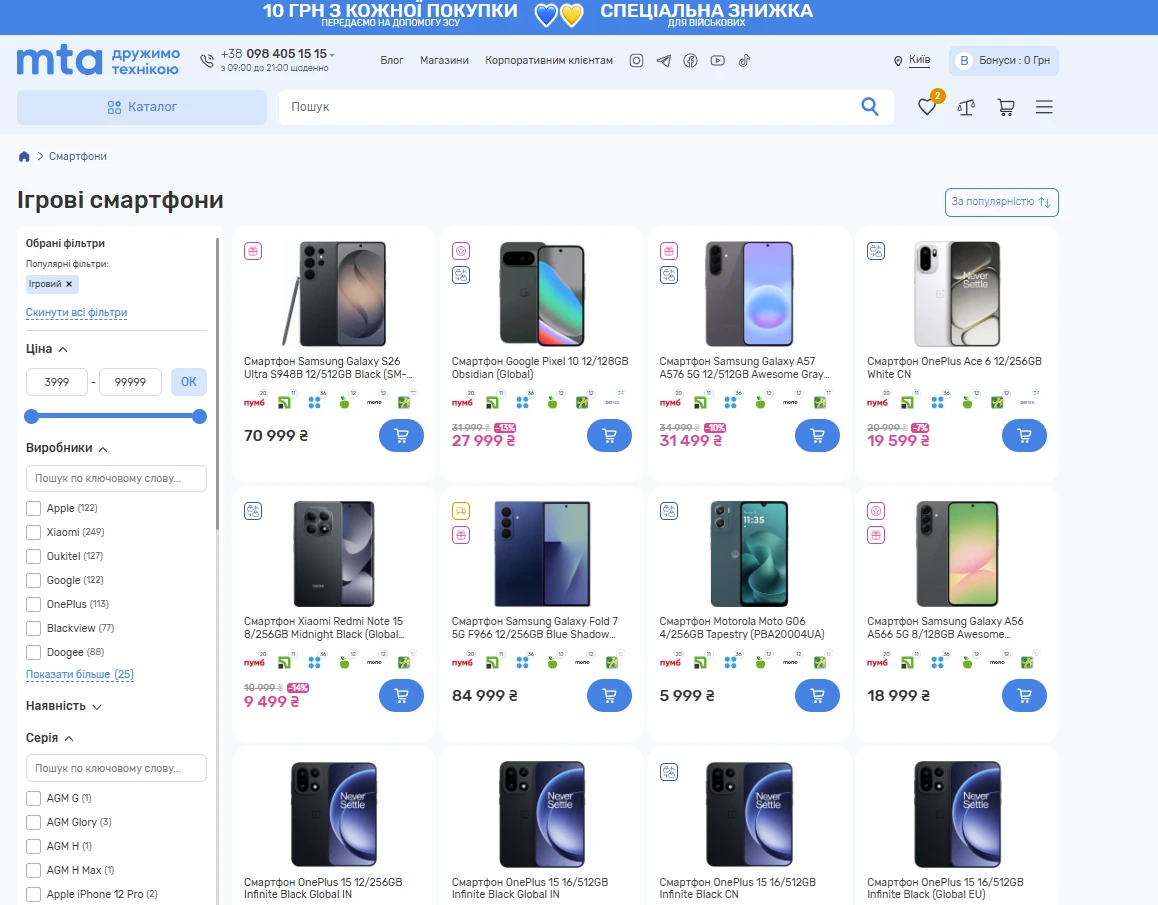
Task: Add Xiaomi Redmi Note 15 to cart
Action: [401, 695]
